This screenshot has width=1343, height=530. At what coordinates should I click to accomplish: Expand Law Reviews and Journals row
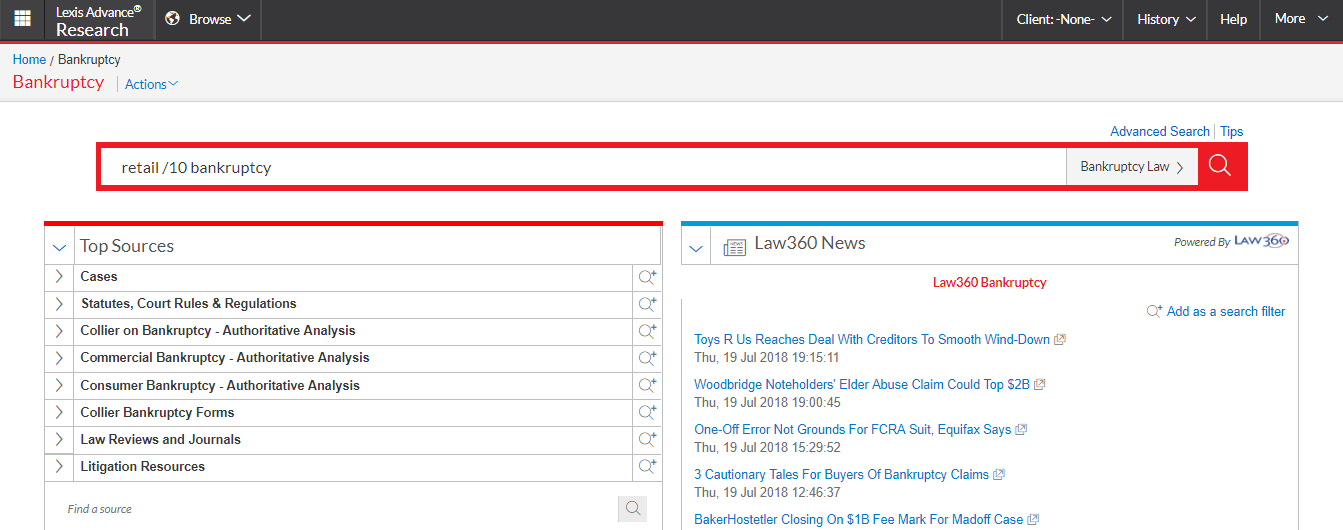[59, 439]
